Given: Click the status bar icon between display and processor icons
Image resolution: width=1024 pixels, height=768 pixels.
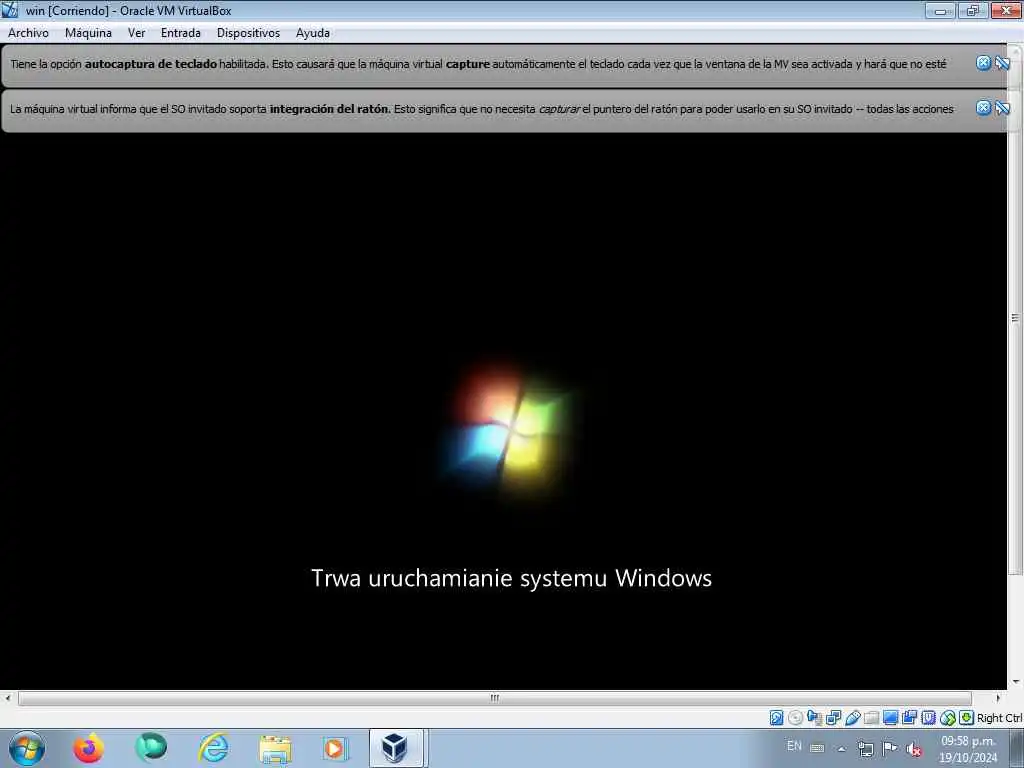Looking at the screenshot, I should point(909,718).
